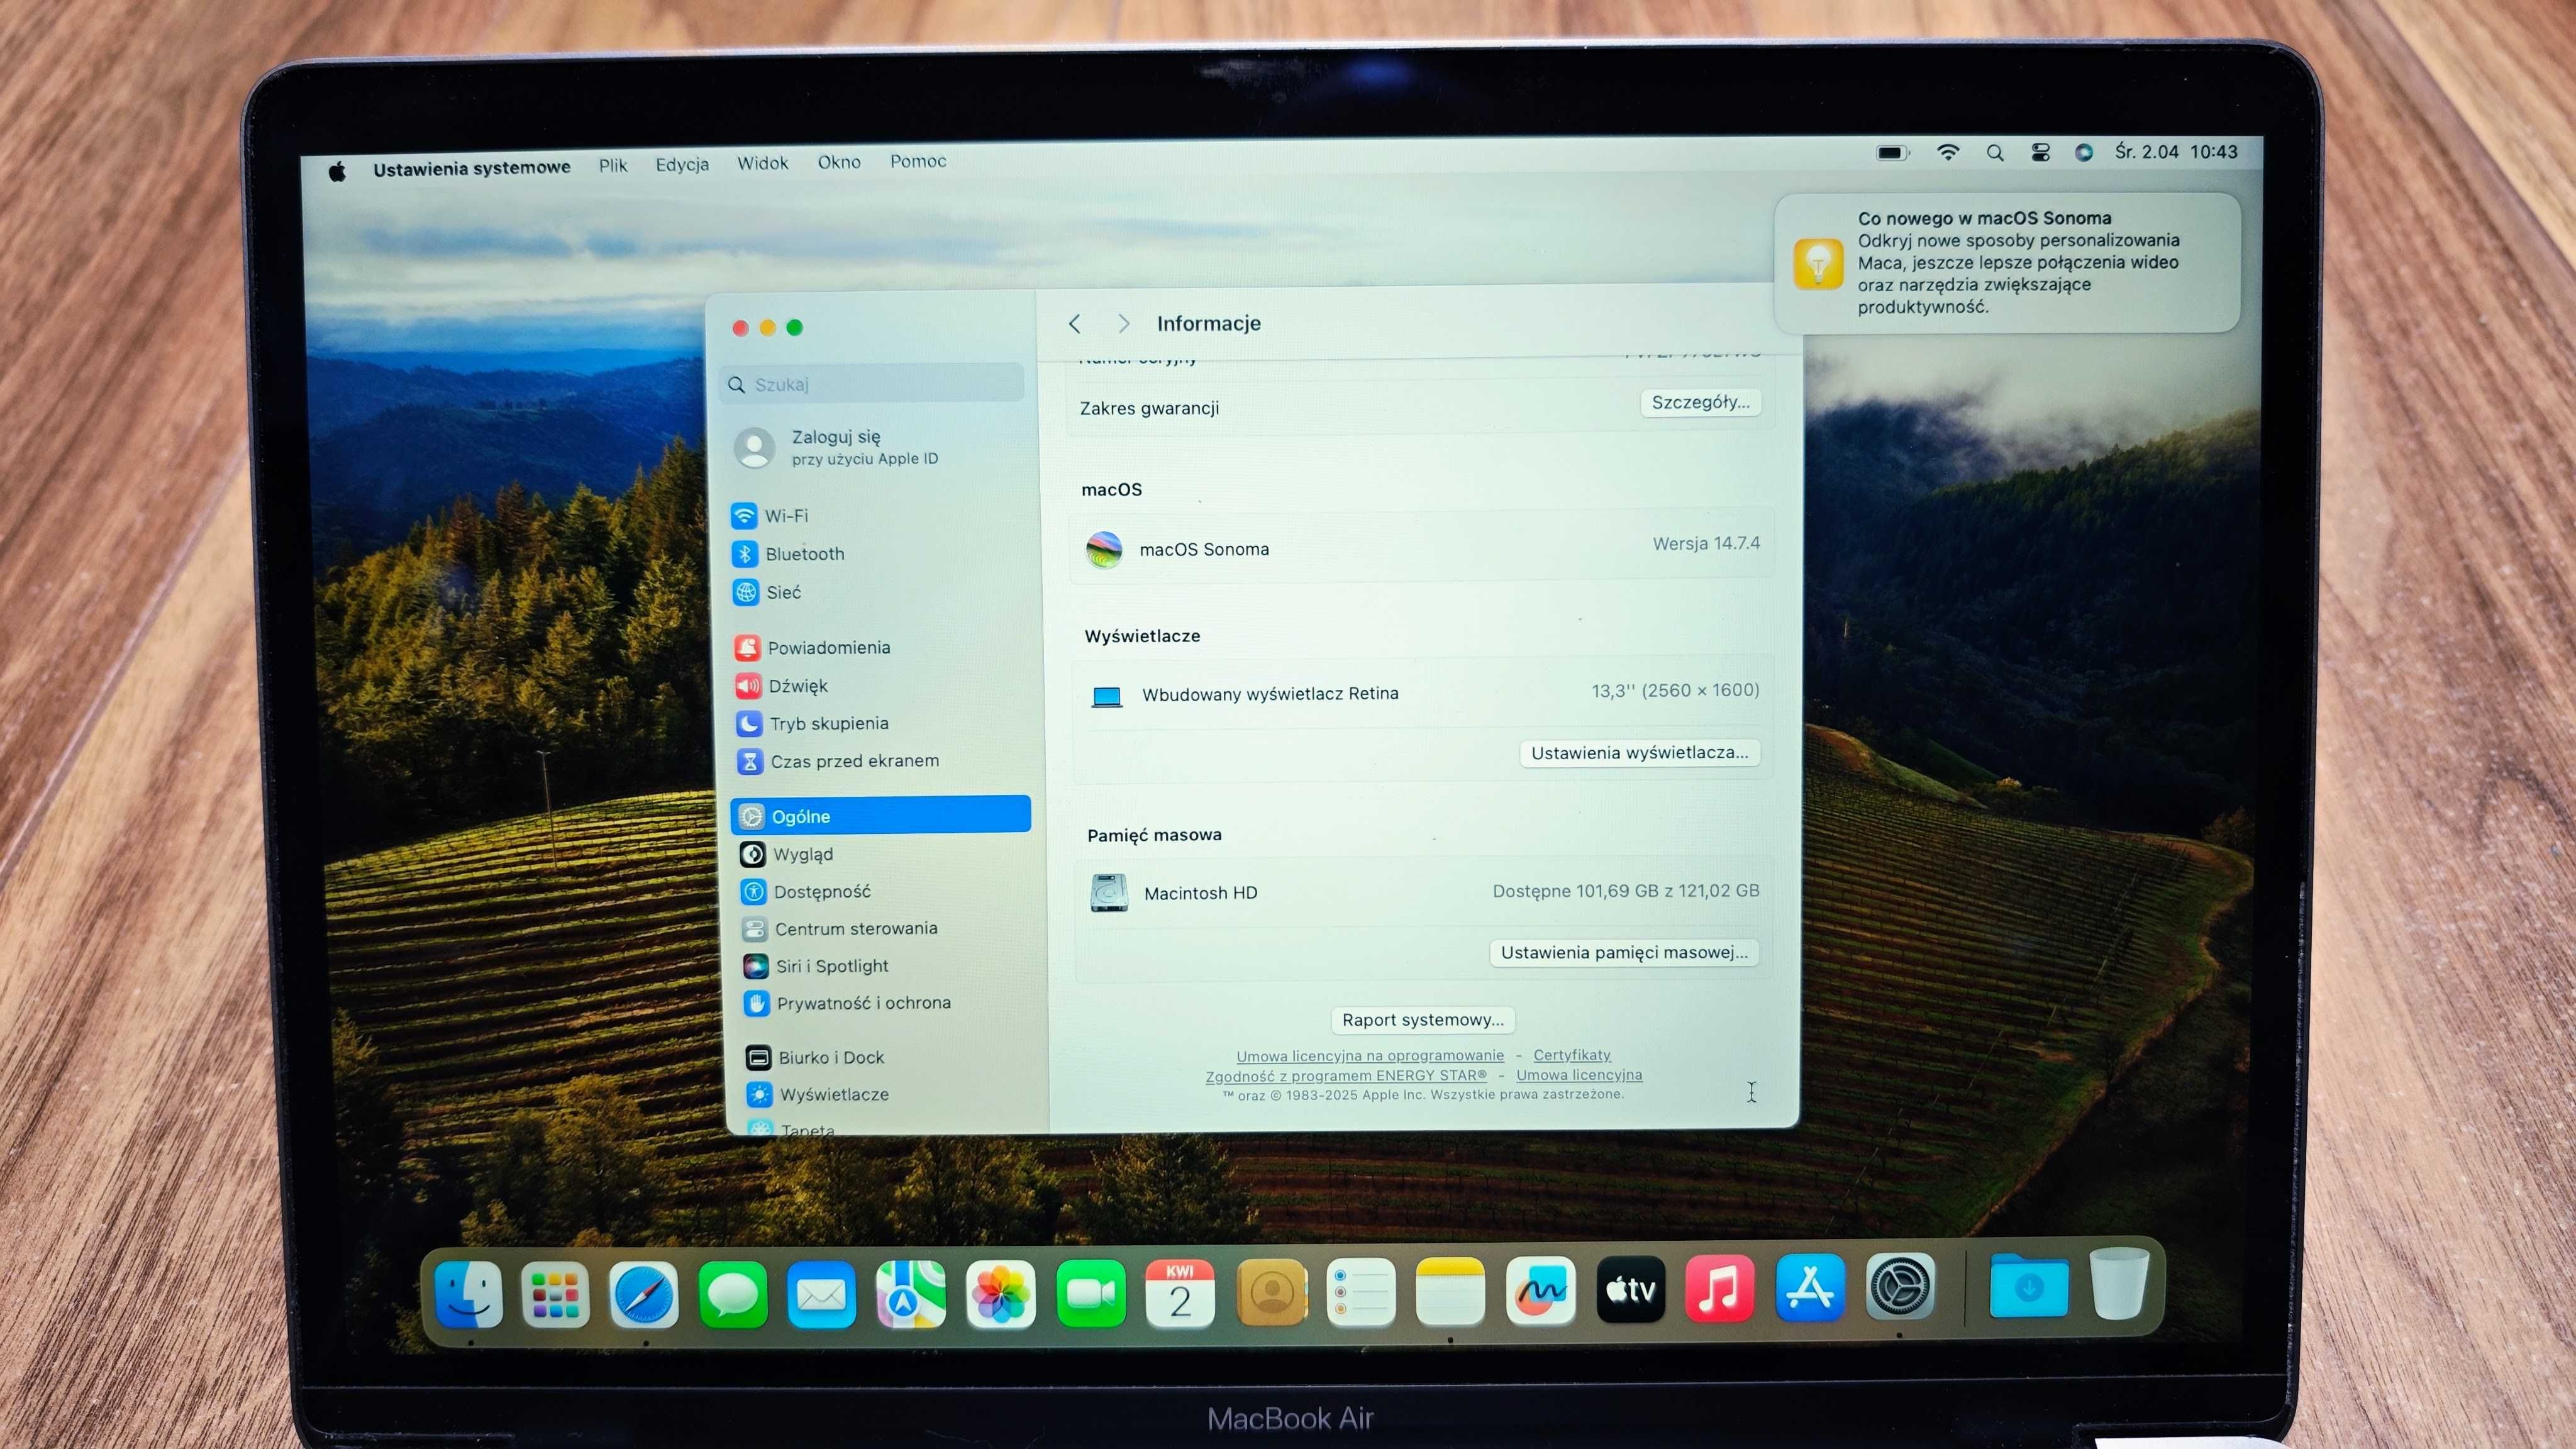Open Spotlight search in menu bar
This screenshot has width=2576, height=1449.
point(1995,152)
